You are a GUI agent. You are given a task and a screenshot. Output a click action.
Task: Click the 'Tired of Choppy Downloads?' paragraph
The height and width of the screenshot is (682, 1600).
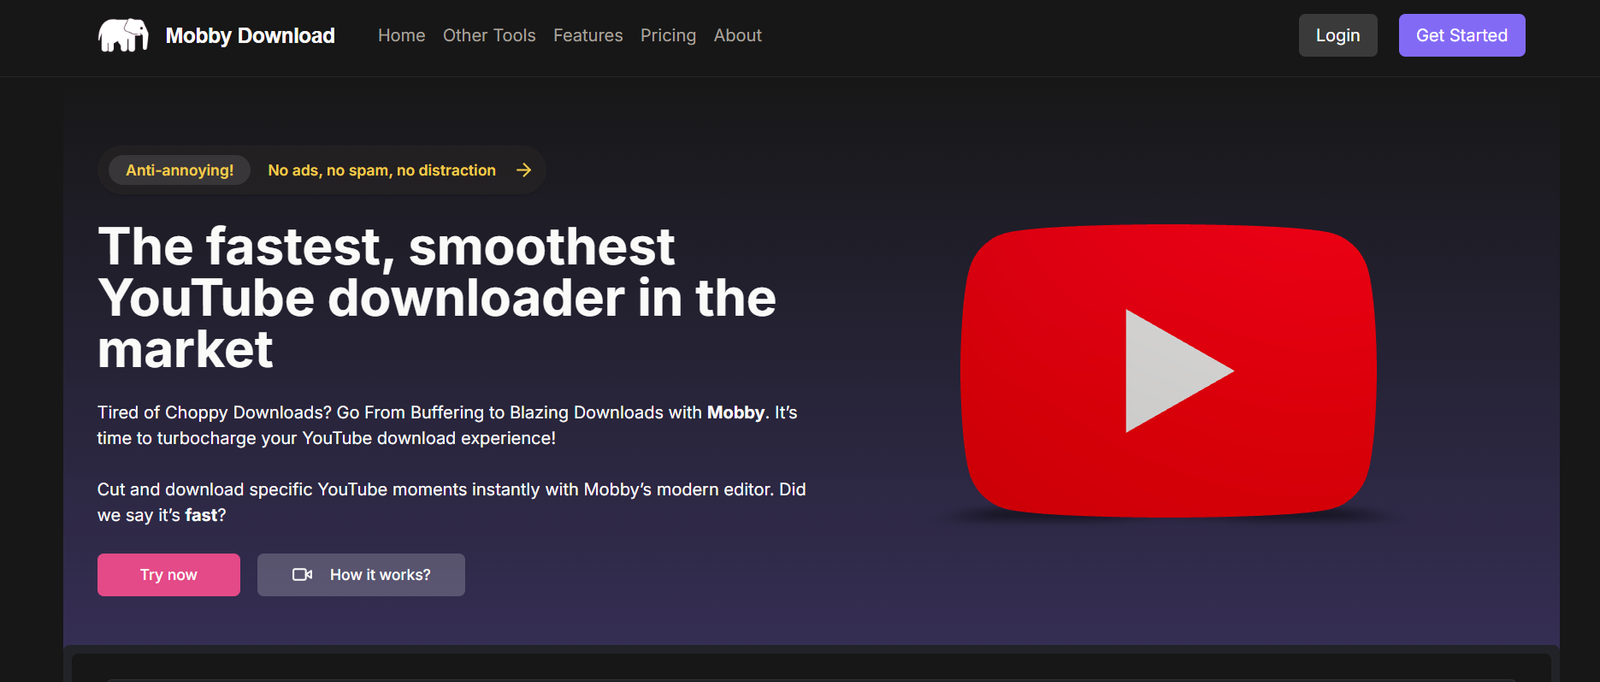447,425
